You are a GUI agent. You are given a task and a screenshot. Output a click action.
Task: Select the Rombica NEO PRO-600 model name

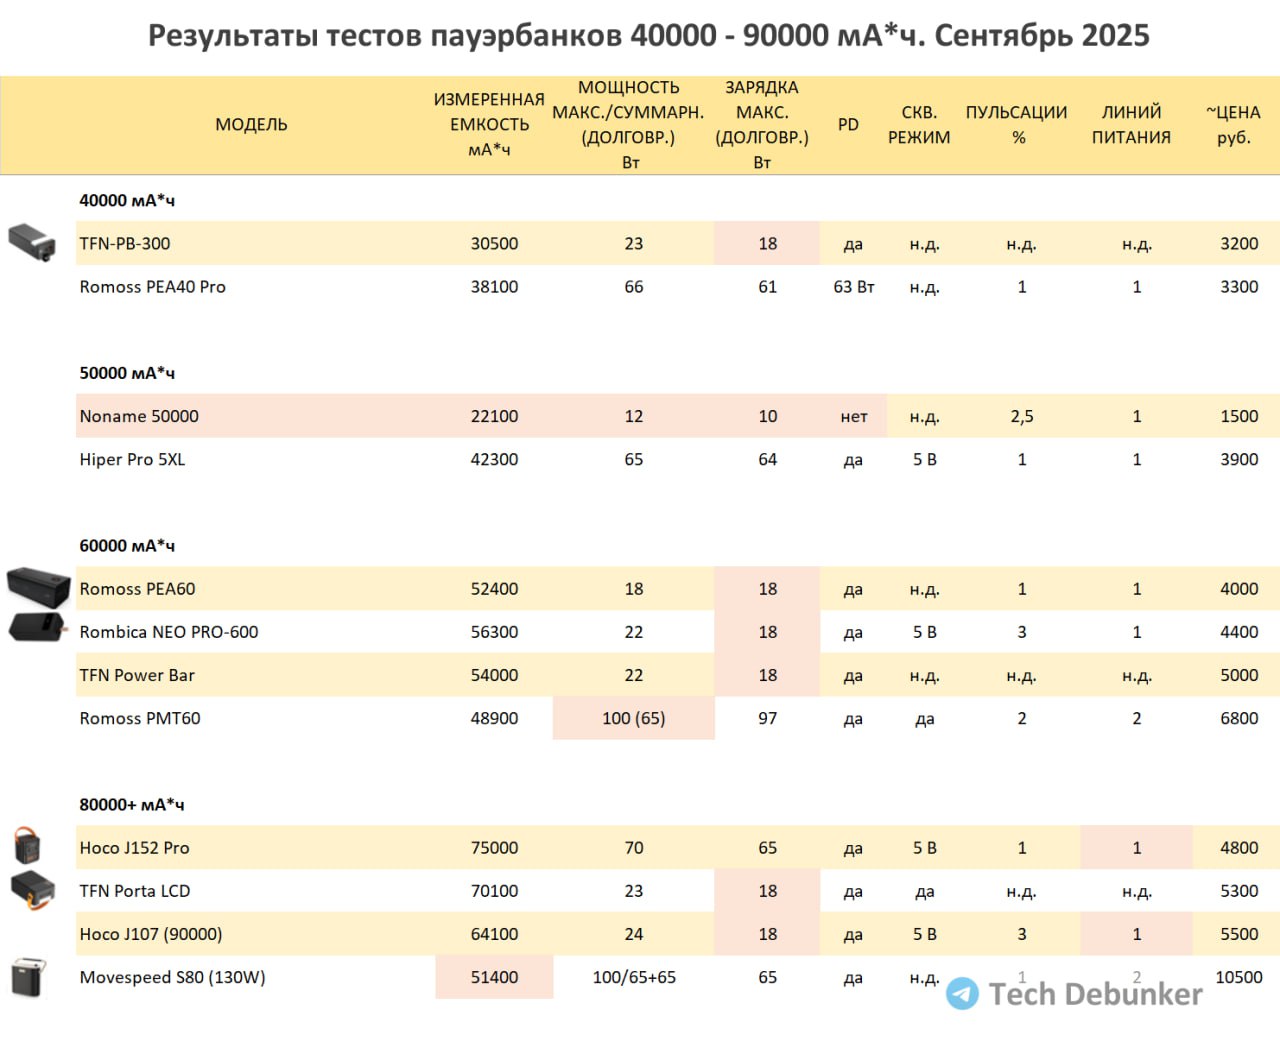pos(169,632)
